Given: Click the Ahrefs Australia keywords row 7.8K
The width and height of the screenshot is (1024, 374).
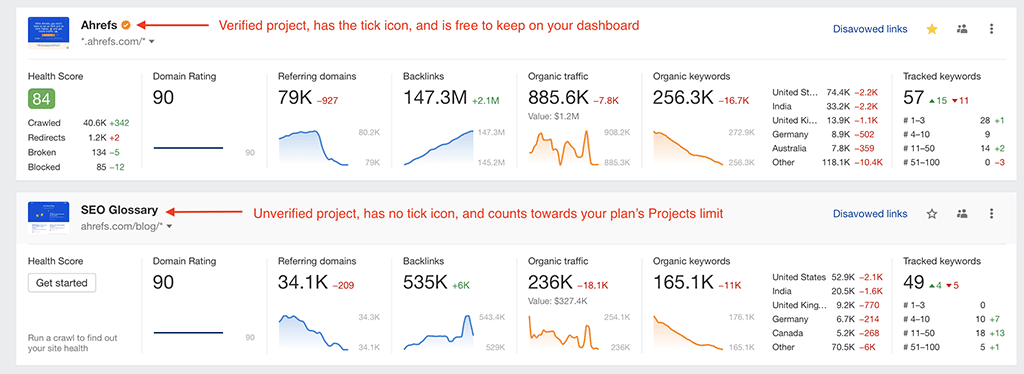Looking at the screenshot, I should click(825, 148).
